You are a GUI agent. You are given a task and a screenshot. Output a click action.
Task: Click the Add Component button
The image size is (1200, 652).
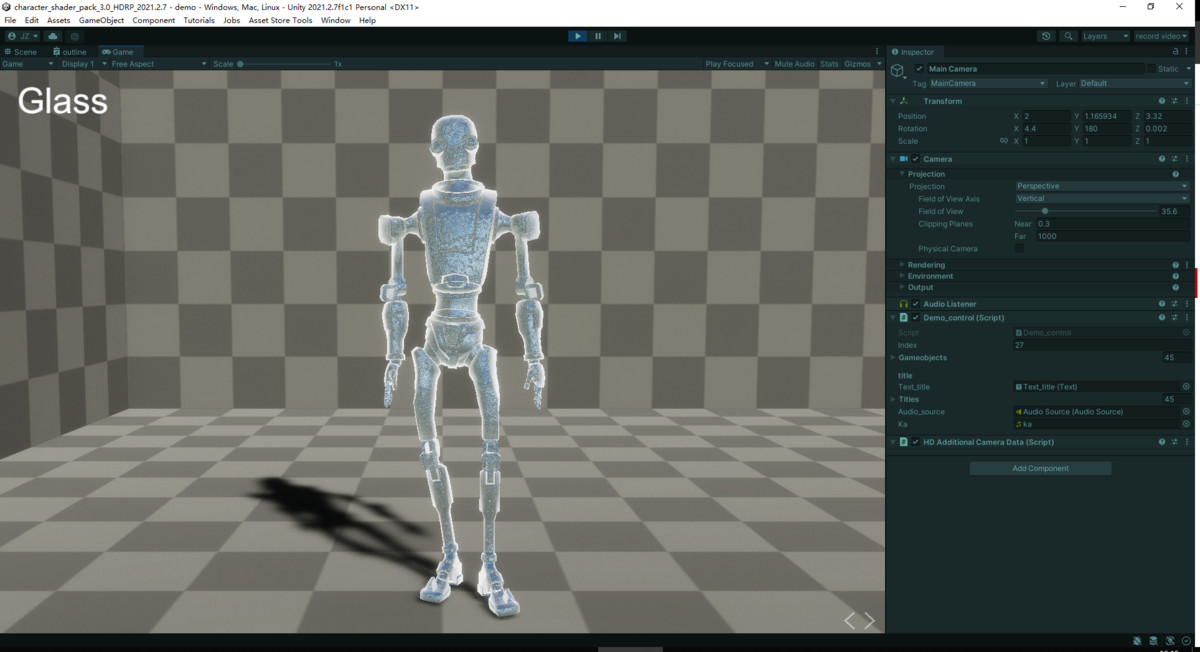click(1040, 467)
